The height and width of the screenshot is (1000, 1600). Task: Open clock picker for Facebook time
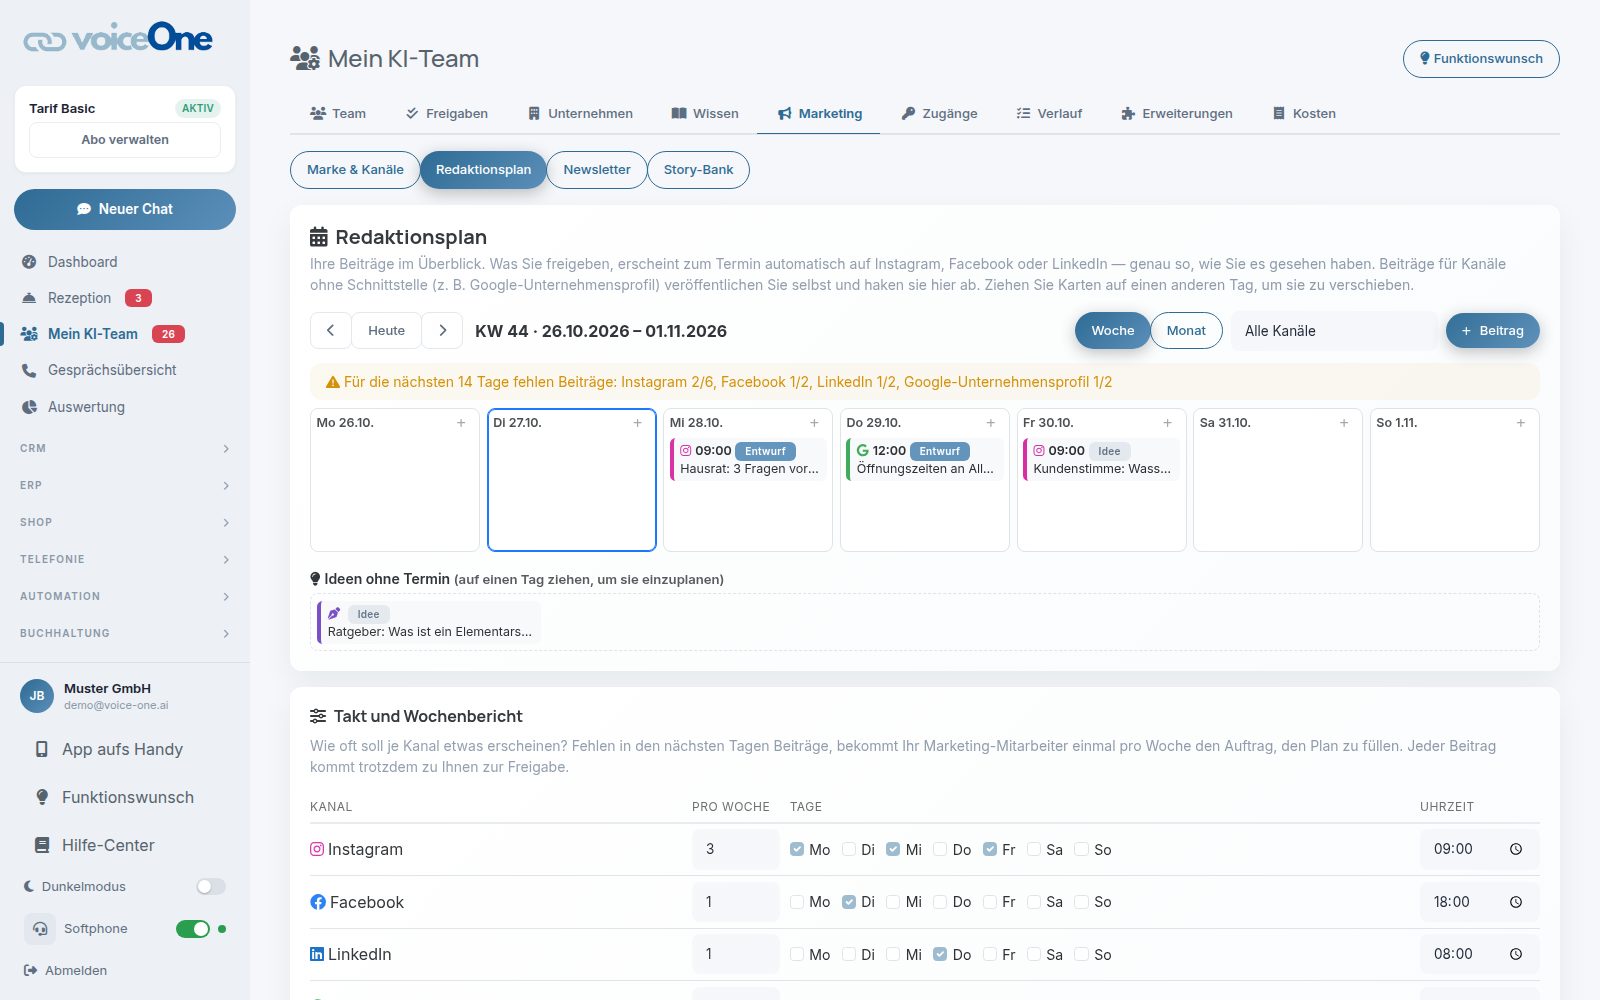[1516, 902]
